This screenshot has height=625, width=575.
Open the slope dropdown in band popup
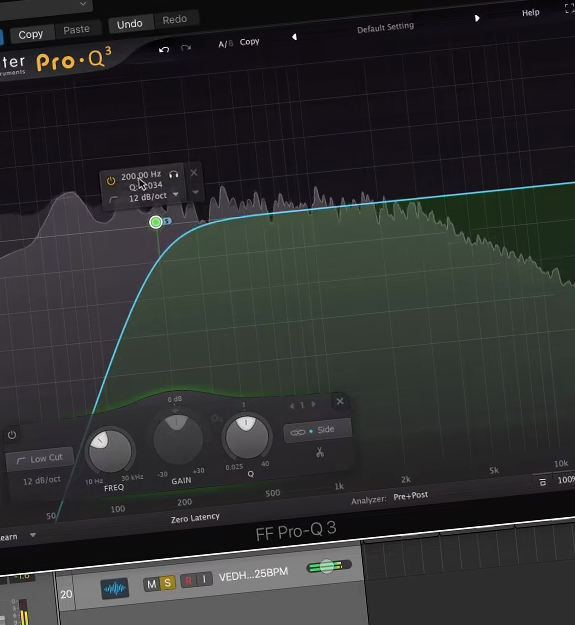point(176,194)
